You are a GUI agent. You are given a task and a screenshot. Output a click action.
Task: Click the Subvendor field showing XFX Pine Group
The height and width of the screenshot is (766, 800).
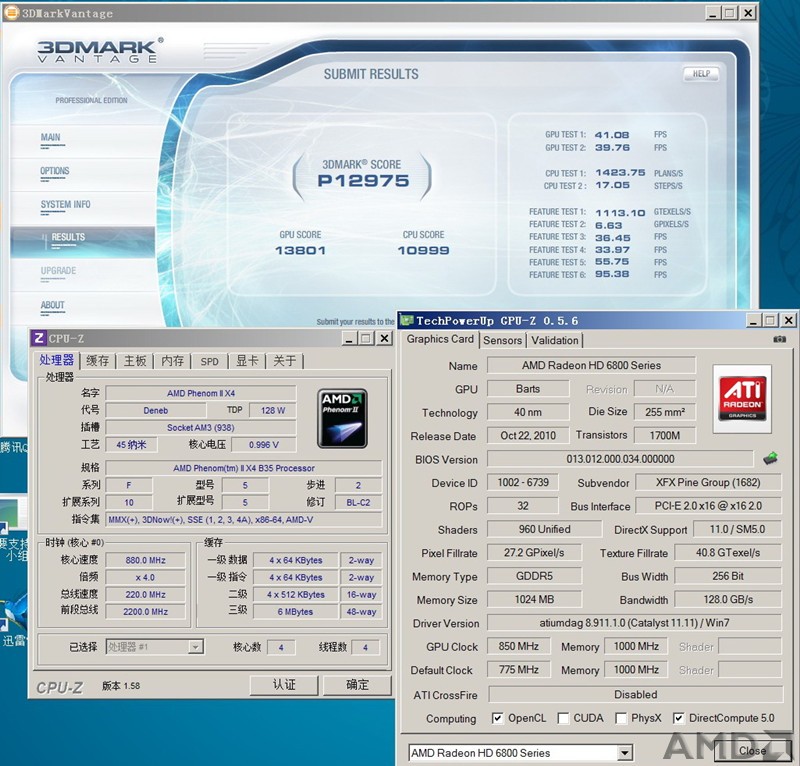[x=708, y=483]
